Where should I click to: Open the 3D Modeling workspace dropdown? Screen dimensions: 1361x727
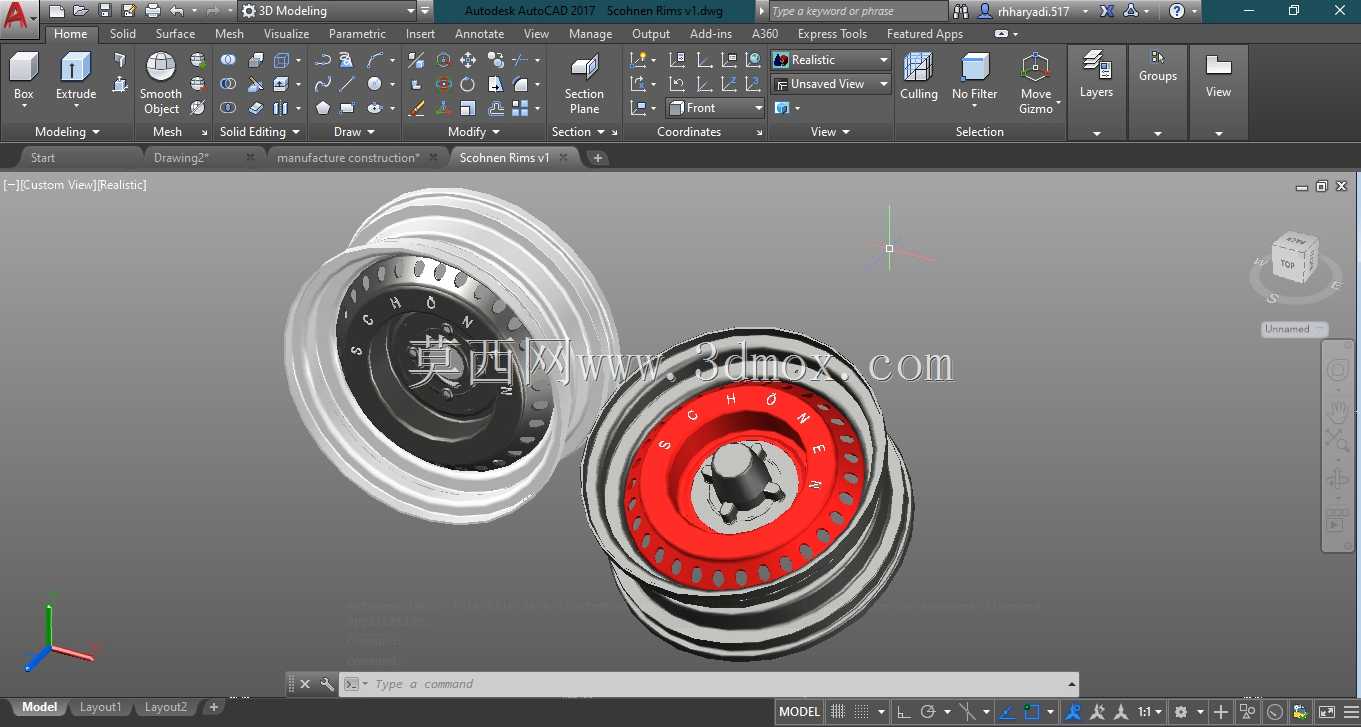point(328,11)
